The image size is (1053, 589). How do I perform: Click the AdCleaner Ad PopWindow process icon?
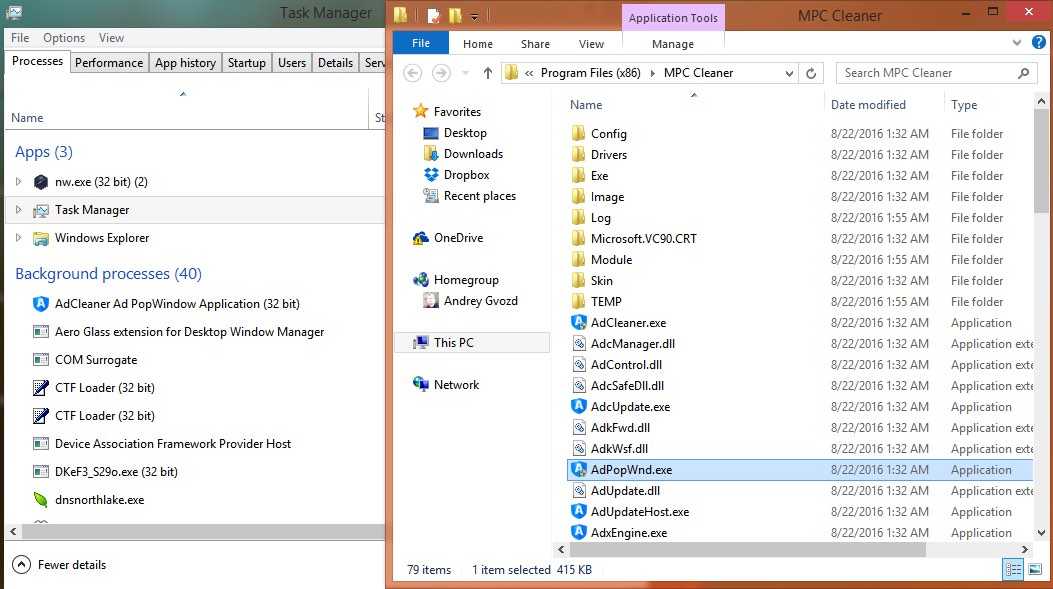41,304
